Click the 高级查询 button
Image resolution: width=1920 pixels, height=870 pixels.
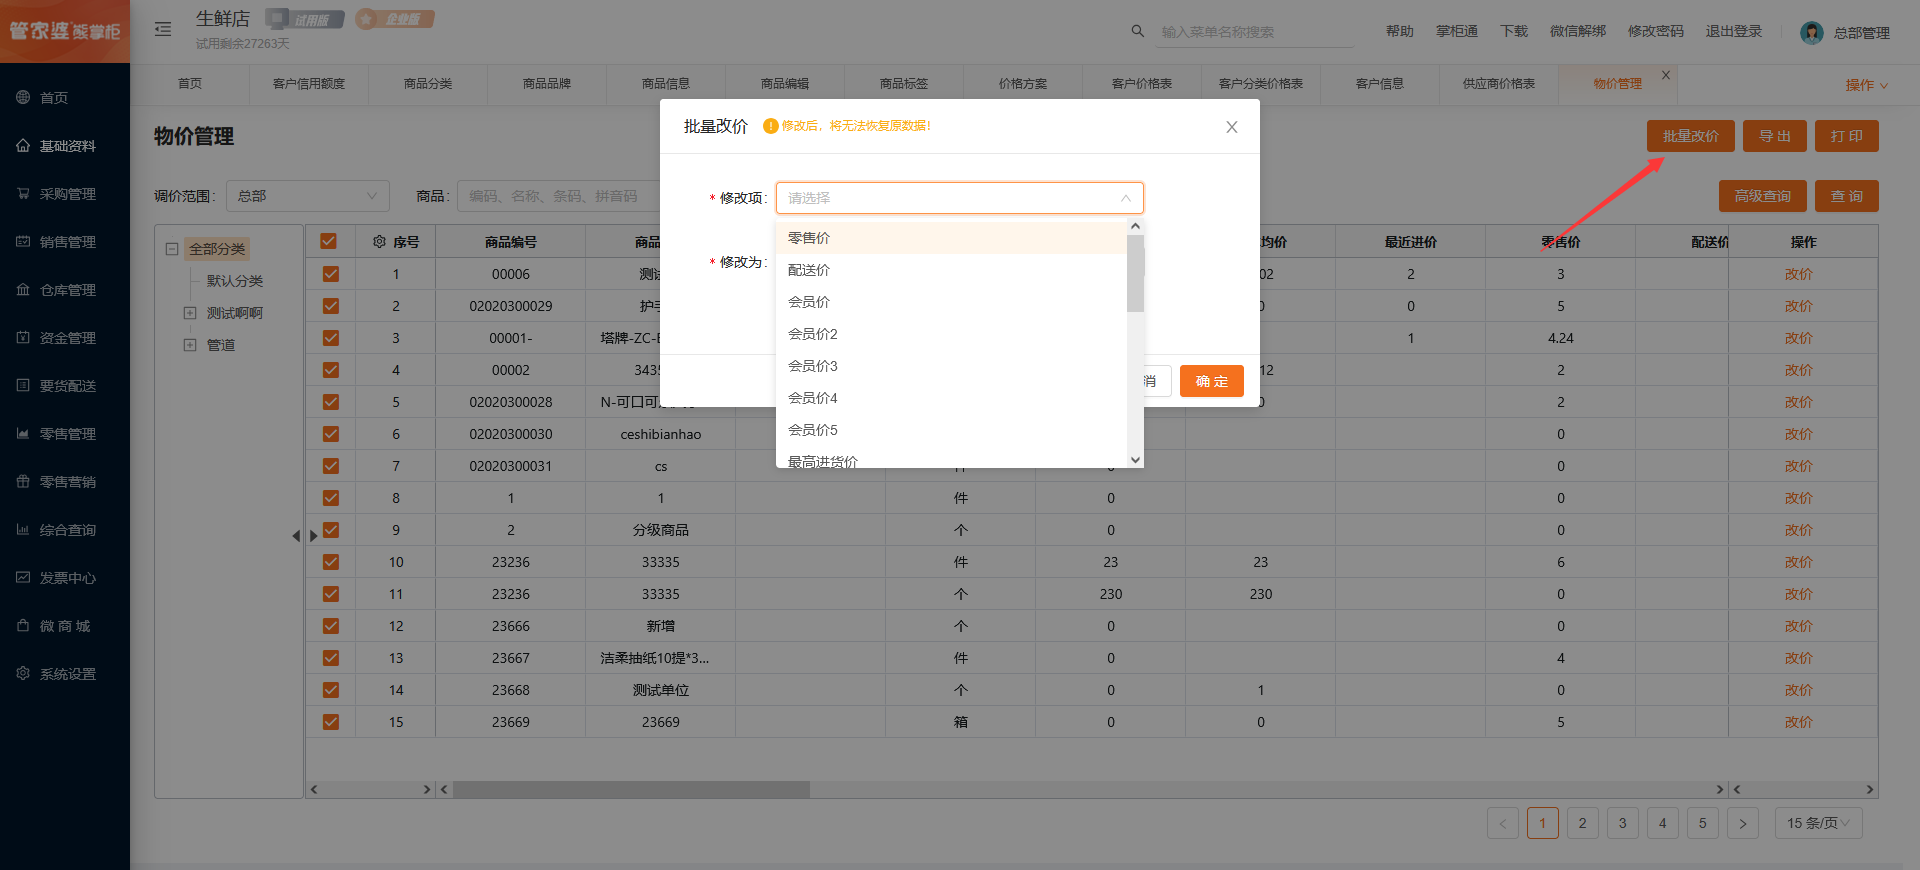click(x=1763, y=196)
